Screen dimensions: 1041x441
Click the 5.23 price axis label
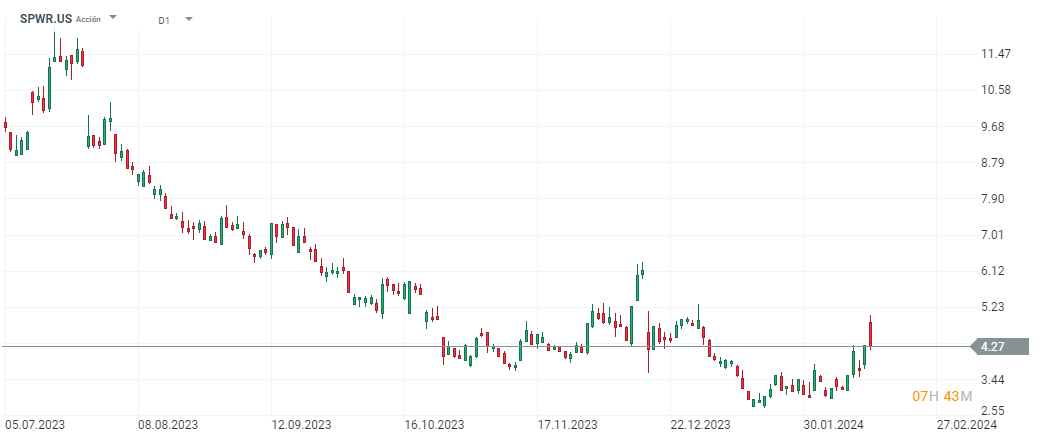pos(995,307)
